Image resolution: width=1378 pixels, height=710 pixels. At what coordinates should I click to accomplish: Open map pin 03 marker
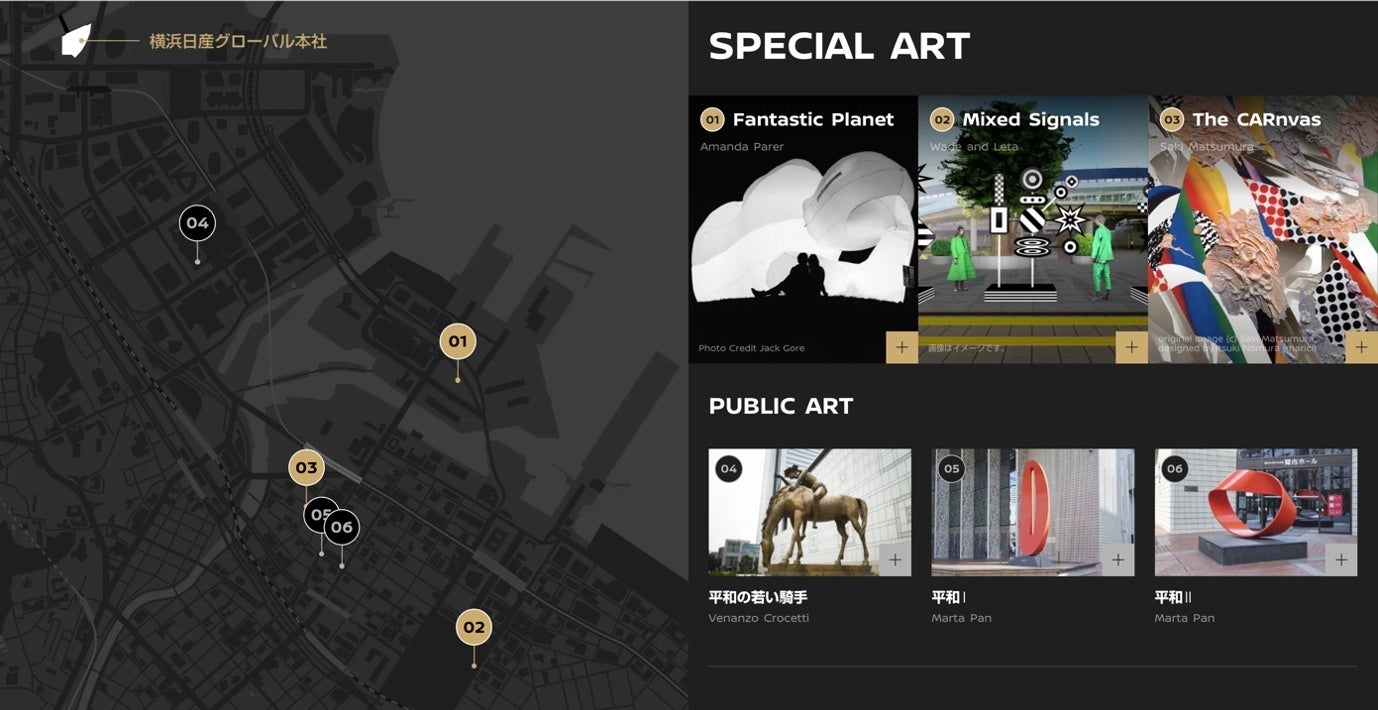click(307, 467)
